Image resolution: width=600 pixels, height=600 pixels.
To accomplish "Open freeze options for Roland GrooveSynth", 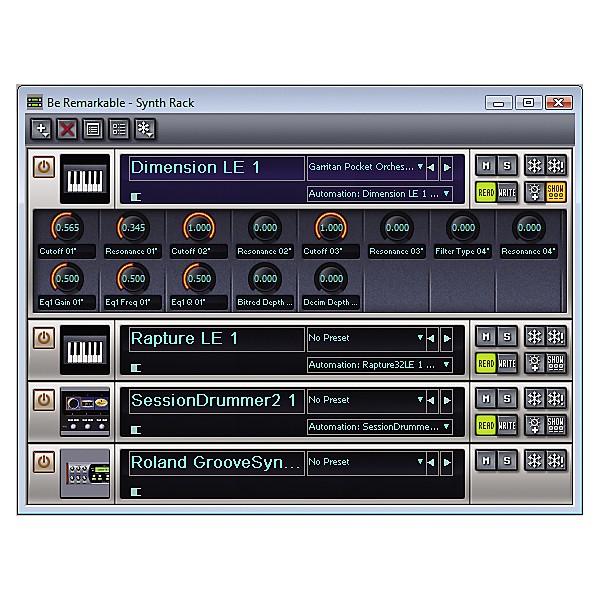I will [556, 461].
